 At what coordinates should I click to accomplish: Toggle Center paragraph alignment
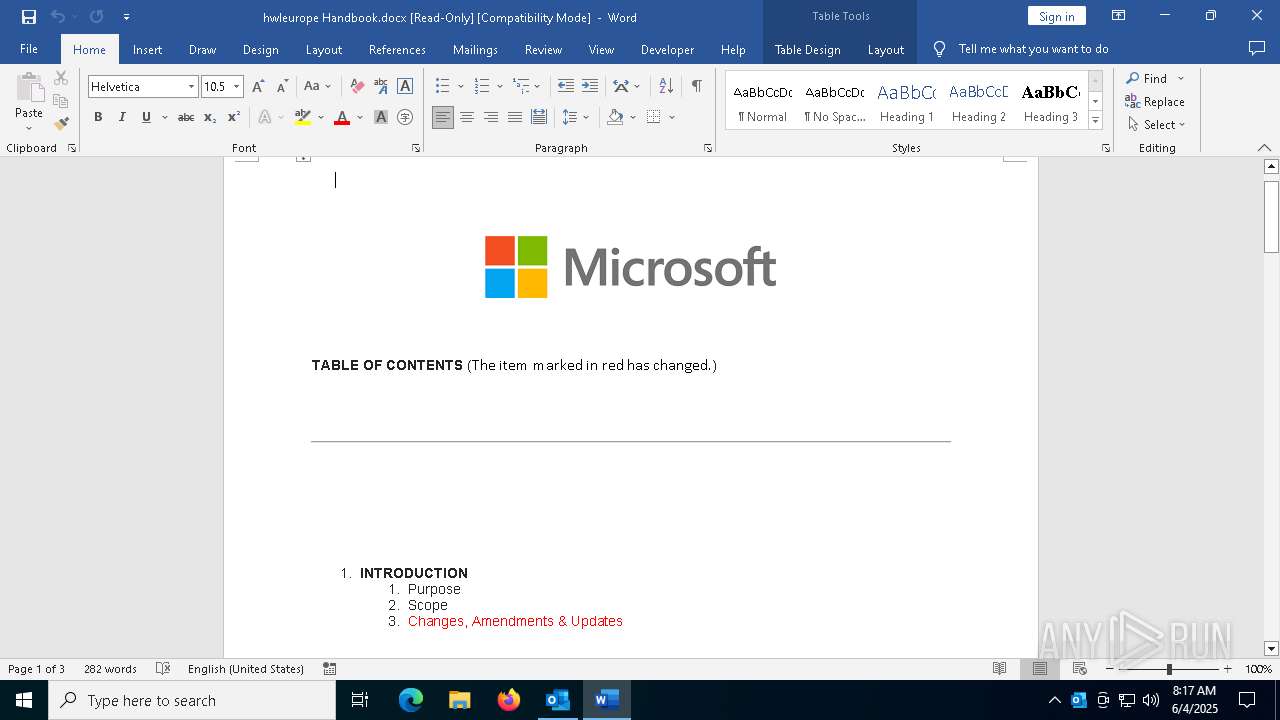[x=467, y=117]
